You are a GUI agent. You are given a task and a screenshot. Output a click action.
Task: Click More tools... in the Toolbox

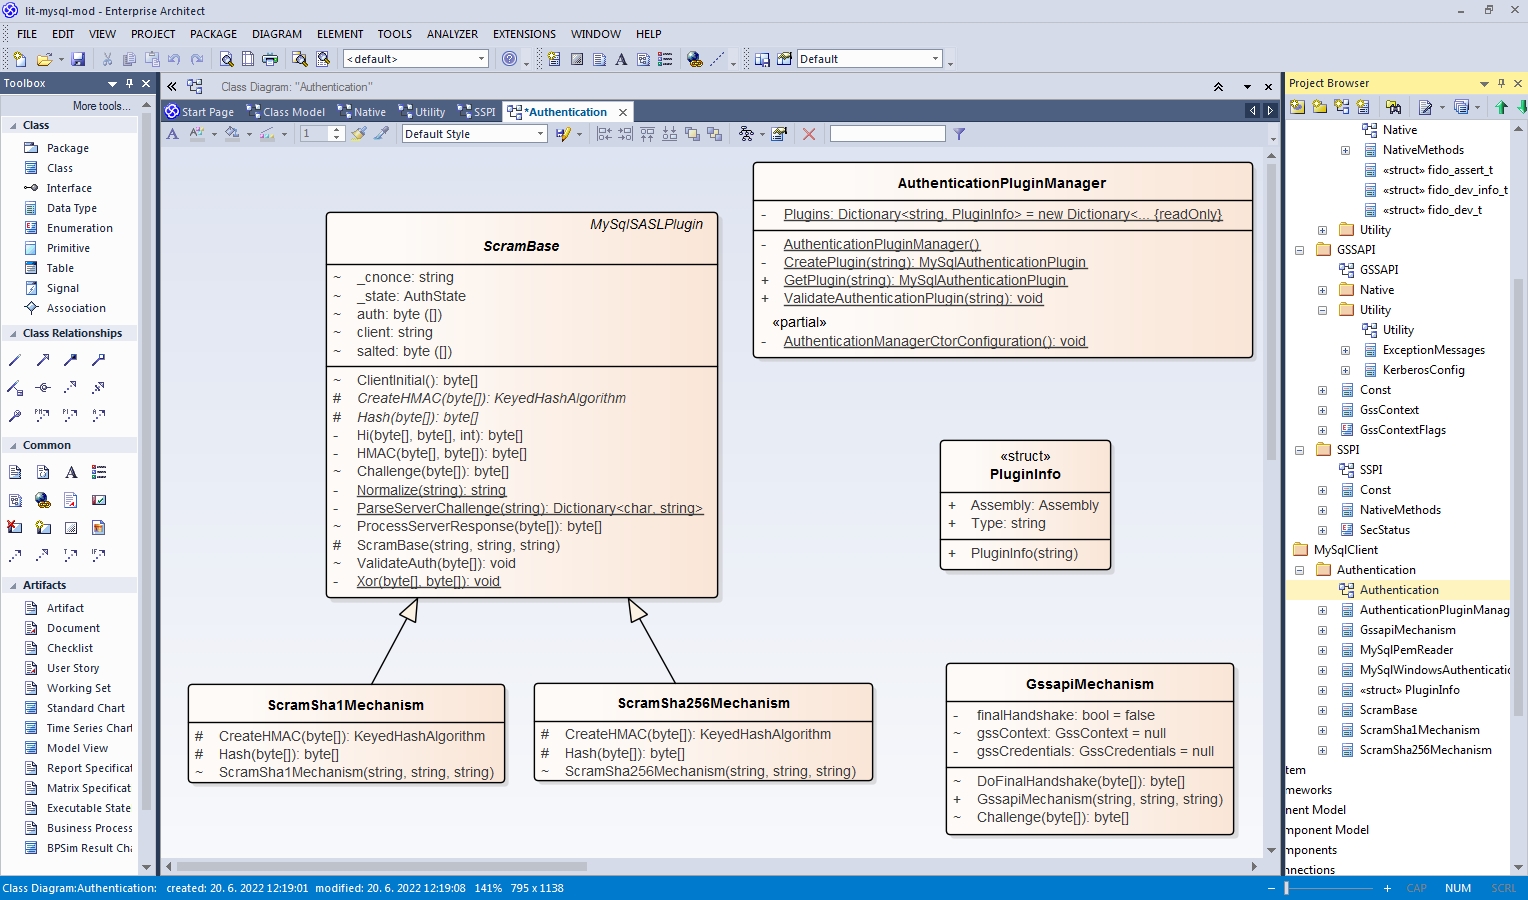[x=101, y=106]
